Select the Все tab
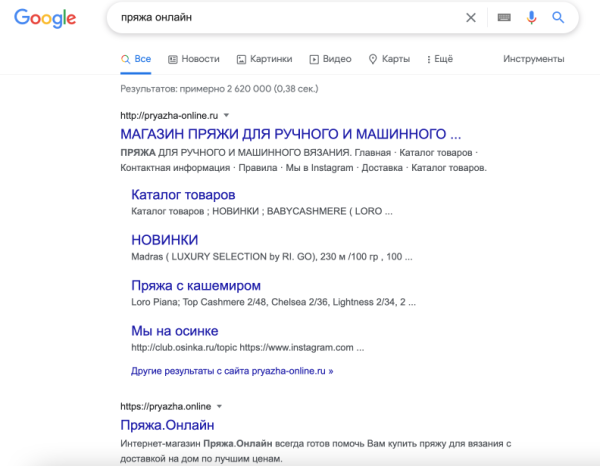Image resolution: width=600 pixels, height=466 pixels. coord(136,59)
